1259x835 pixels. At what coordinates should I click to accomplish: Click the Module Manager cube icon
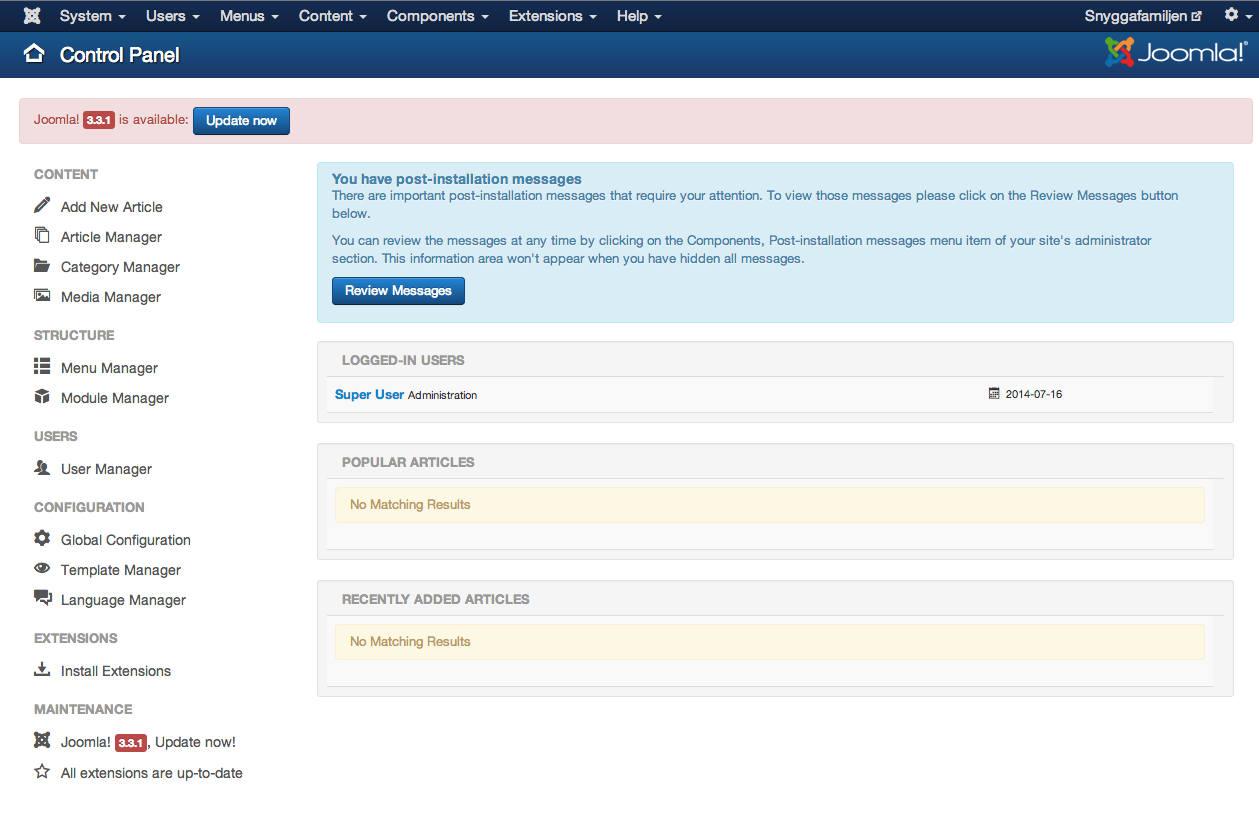[x=42, y=397]
